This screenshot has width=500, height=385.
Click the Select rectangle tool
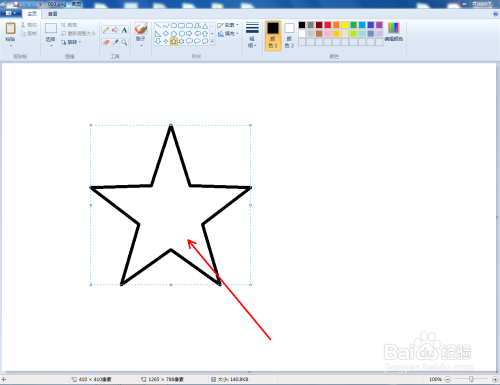[51, 28]
